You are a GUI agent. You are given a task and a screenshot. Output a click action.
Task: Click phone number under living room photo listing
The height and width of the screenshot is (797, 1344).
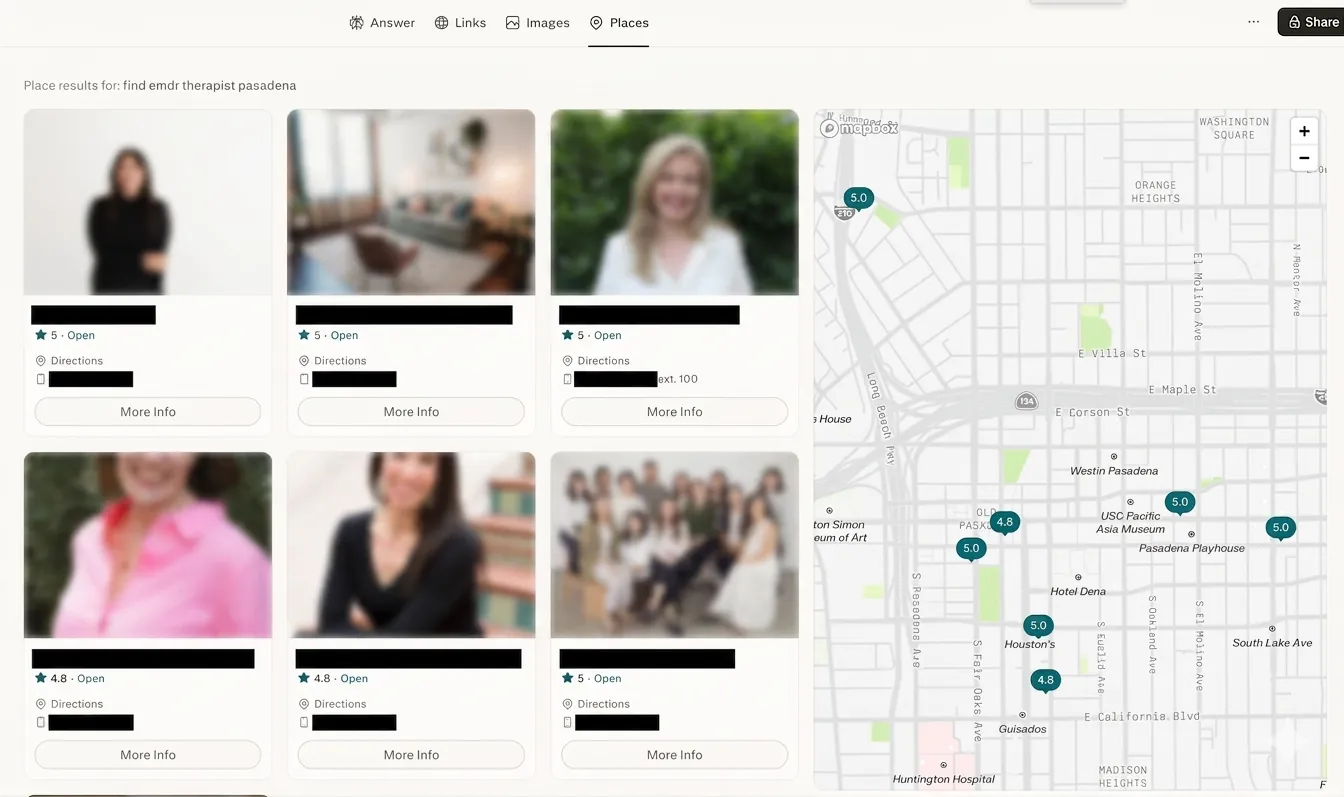click(354, 379)
